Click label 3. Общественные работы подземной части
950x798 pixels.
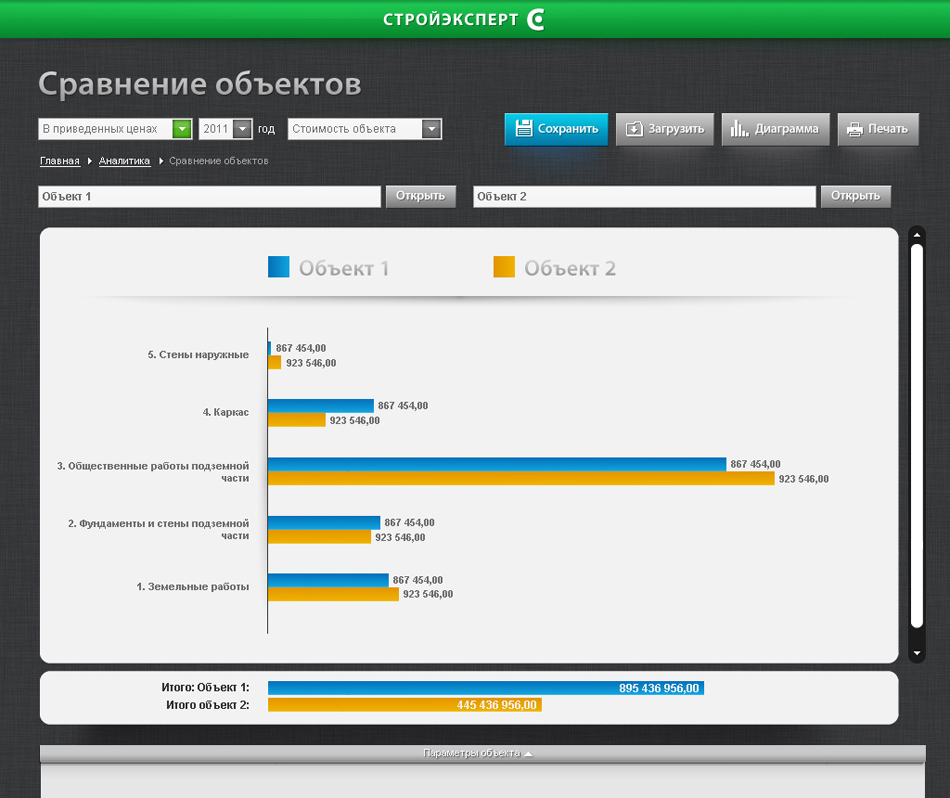[x=153, y=472]
